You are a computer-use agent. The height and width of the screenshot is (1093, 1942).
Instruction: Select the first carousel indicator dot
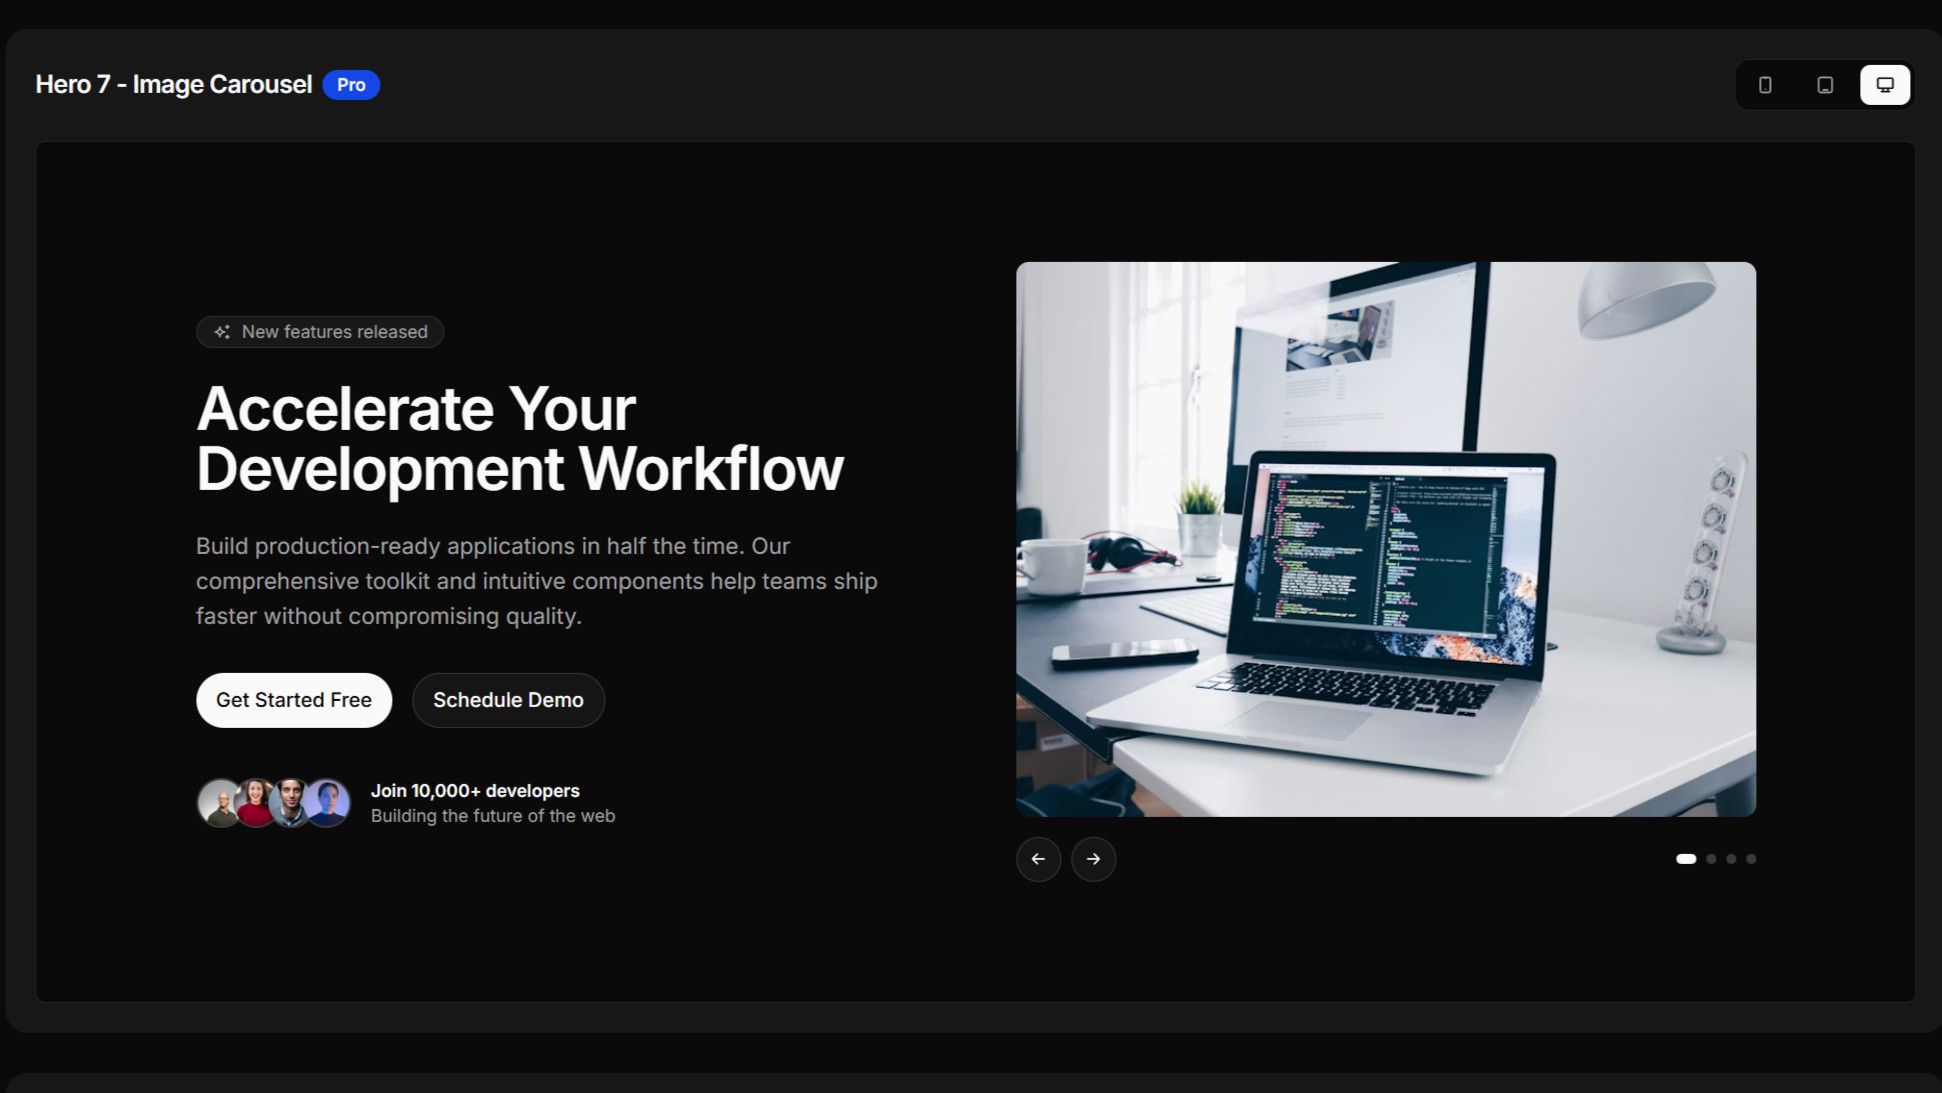(1686, 859)
